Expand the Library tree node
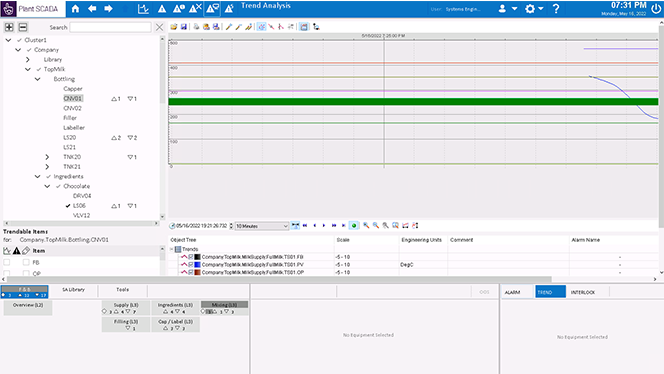The height and width of the screenshot is (374, 664). click(x=28, y=59)
